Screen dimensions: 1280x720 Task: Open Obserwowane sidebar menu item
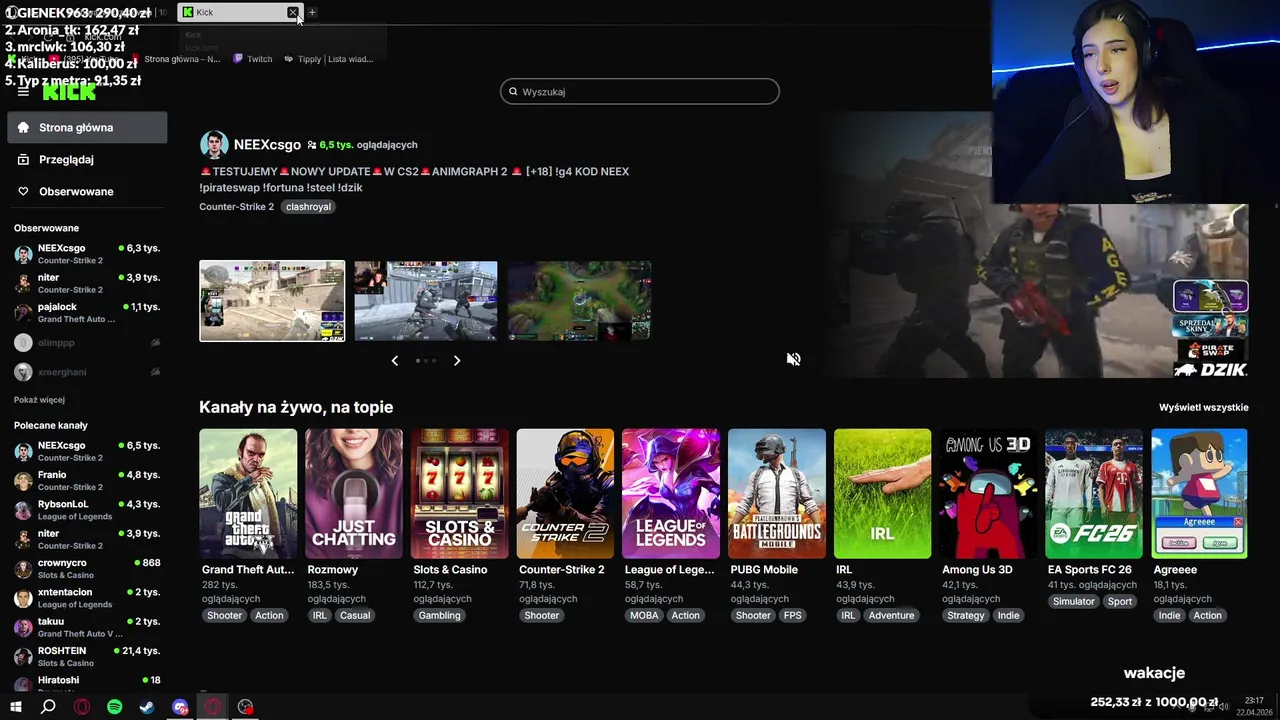coord(87,191)
